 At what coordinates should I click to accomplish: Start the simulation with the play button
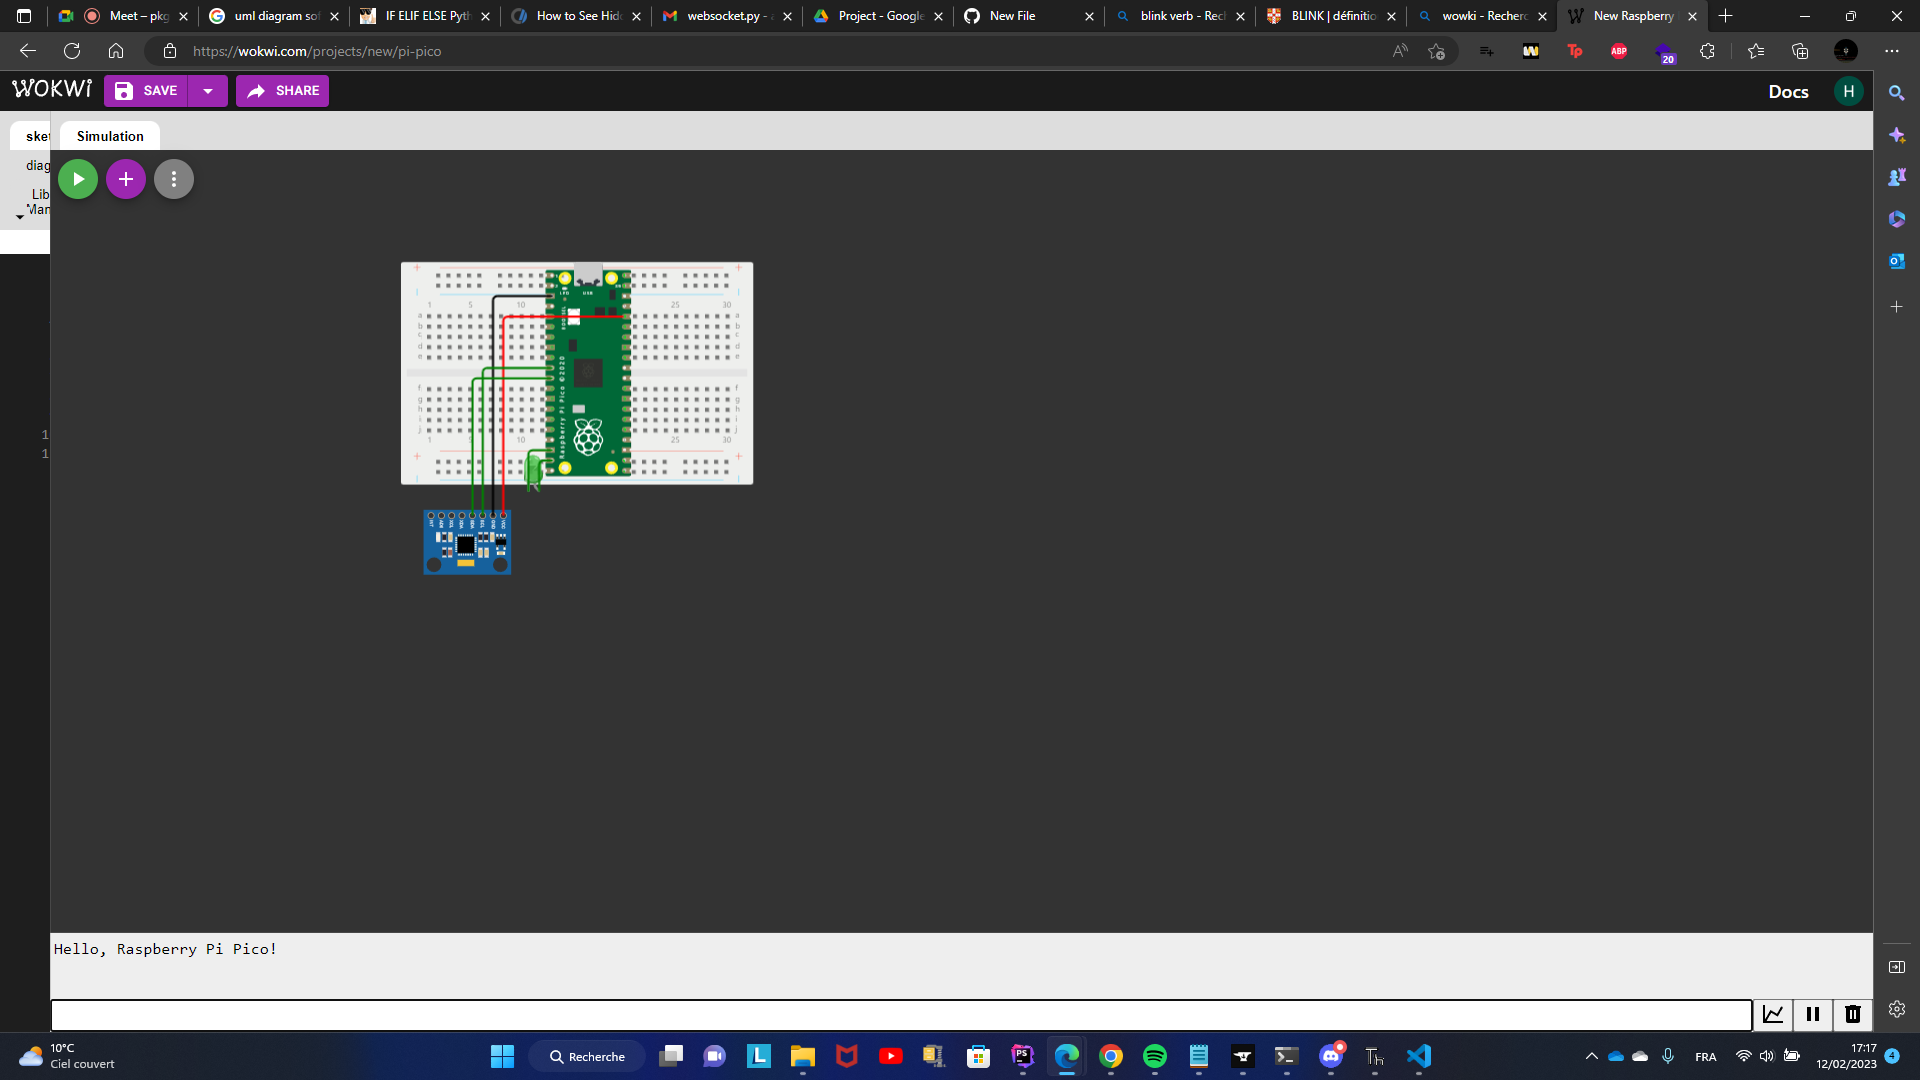(x=77, y=178)
